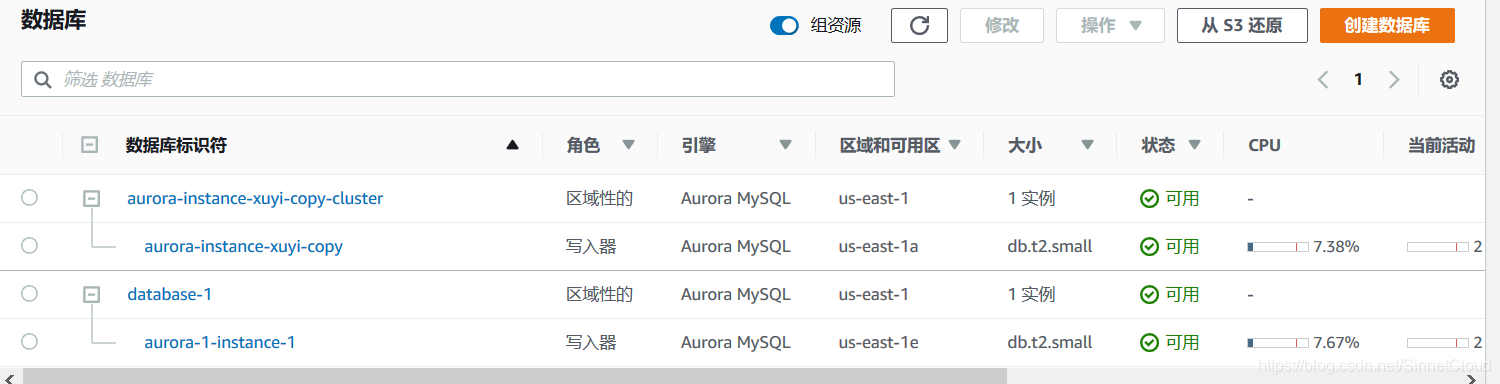Click Aurora MySQL engine cell for aurora-1-instance-1
Image resolution: width=1500 pixels, height=384 pixels.
point(736,342)
